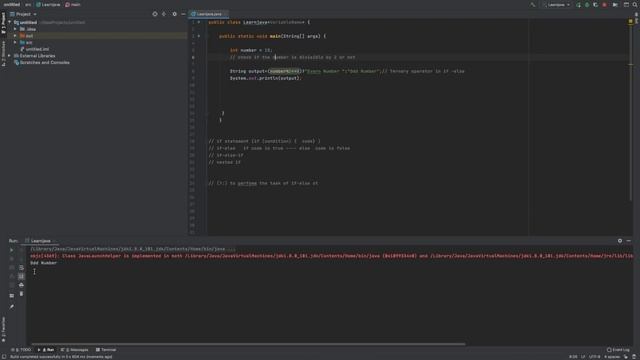Toggle soft-wrap icon in Run console

[21, 268]
